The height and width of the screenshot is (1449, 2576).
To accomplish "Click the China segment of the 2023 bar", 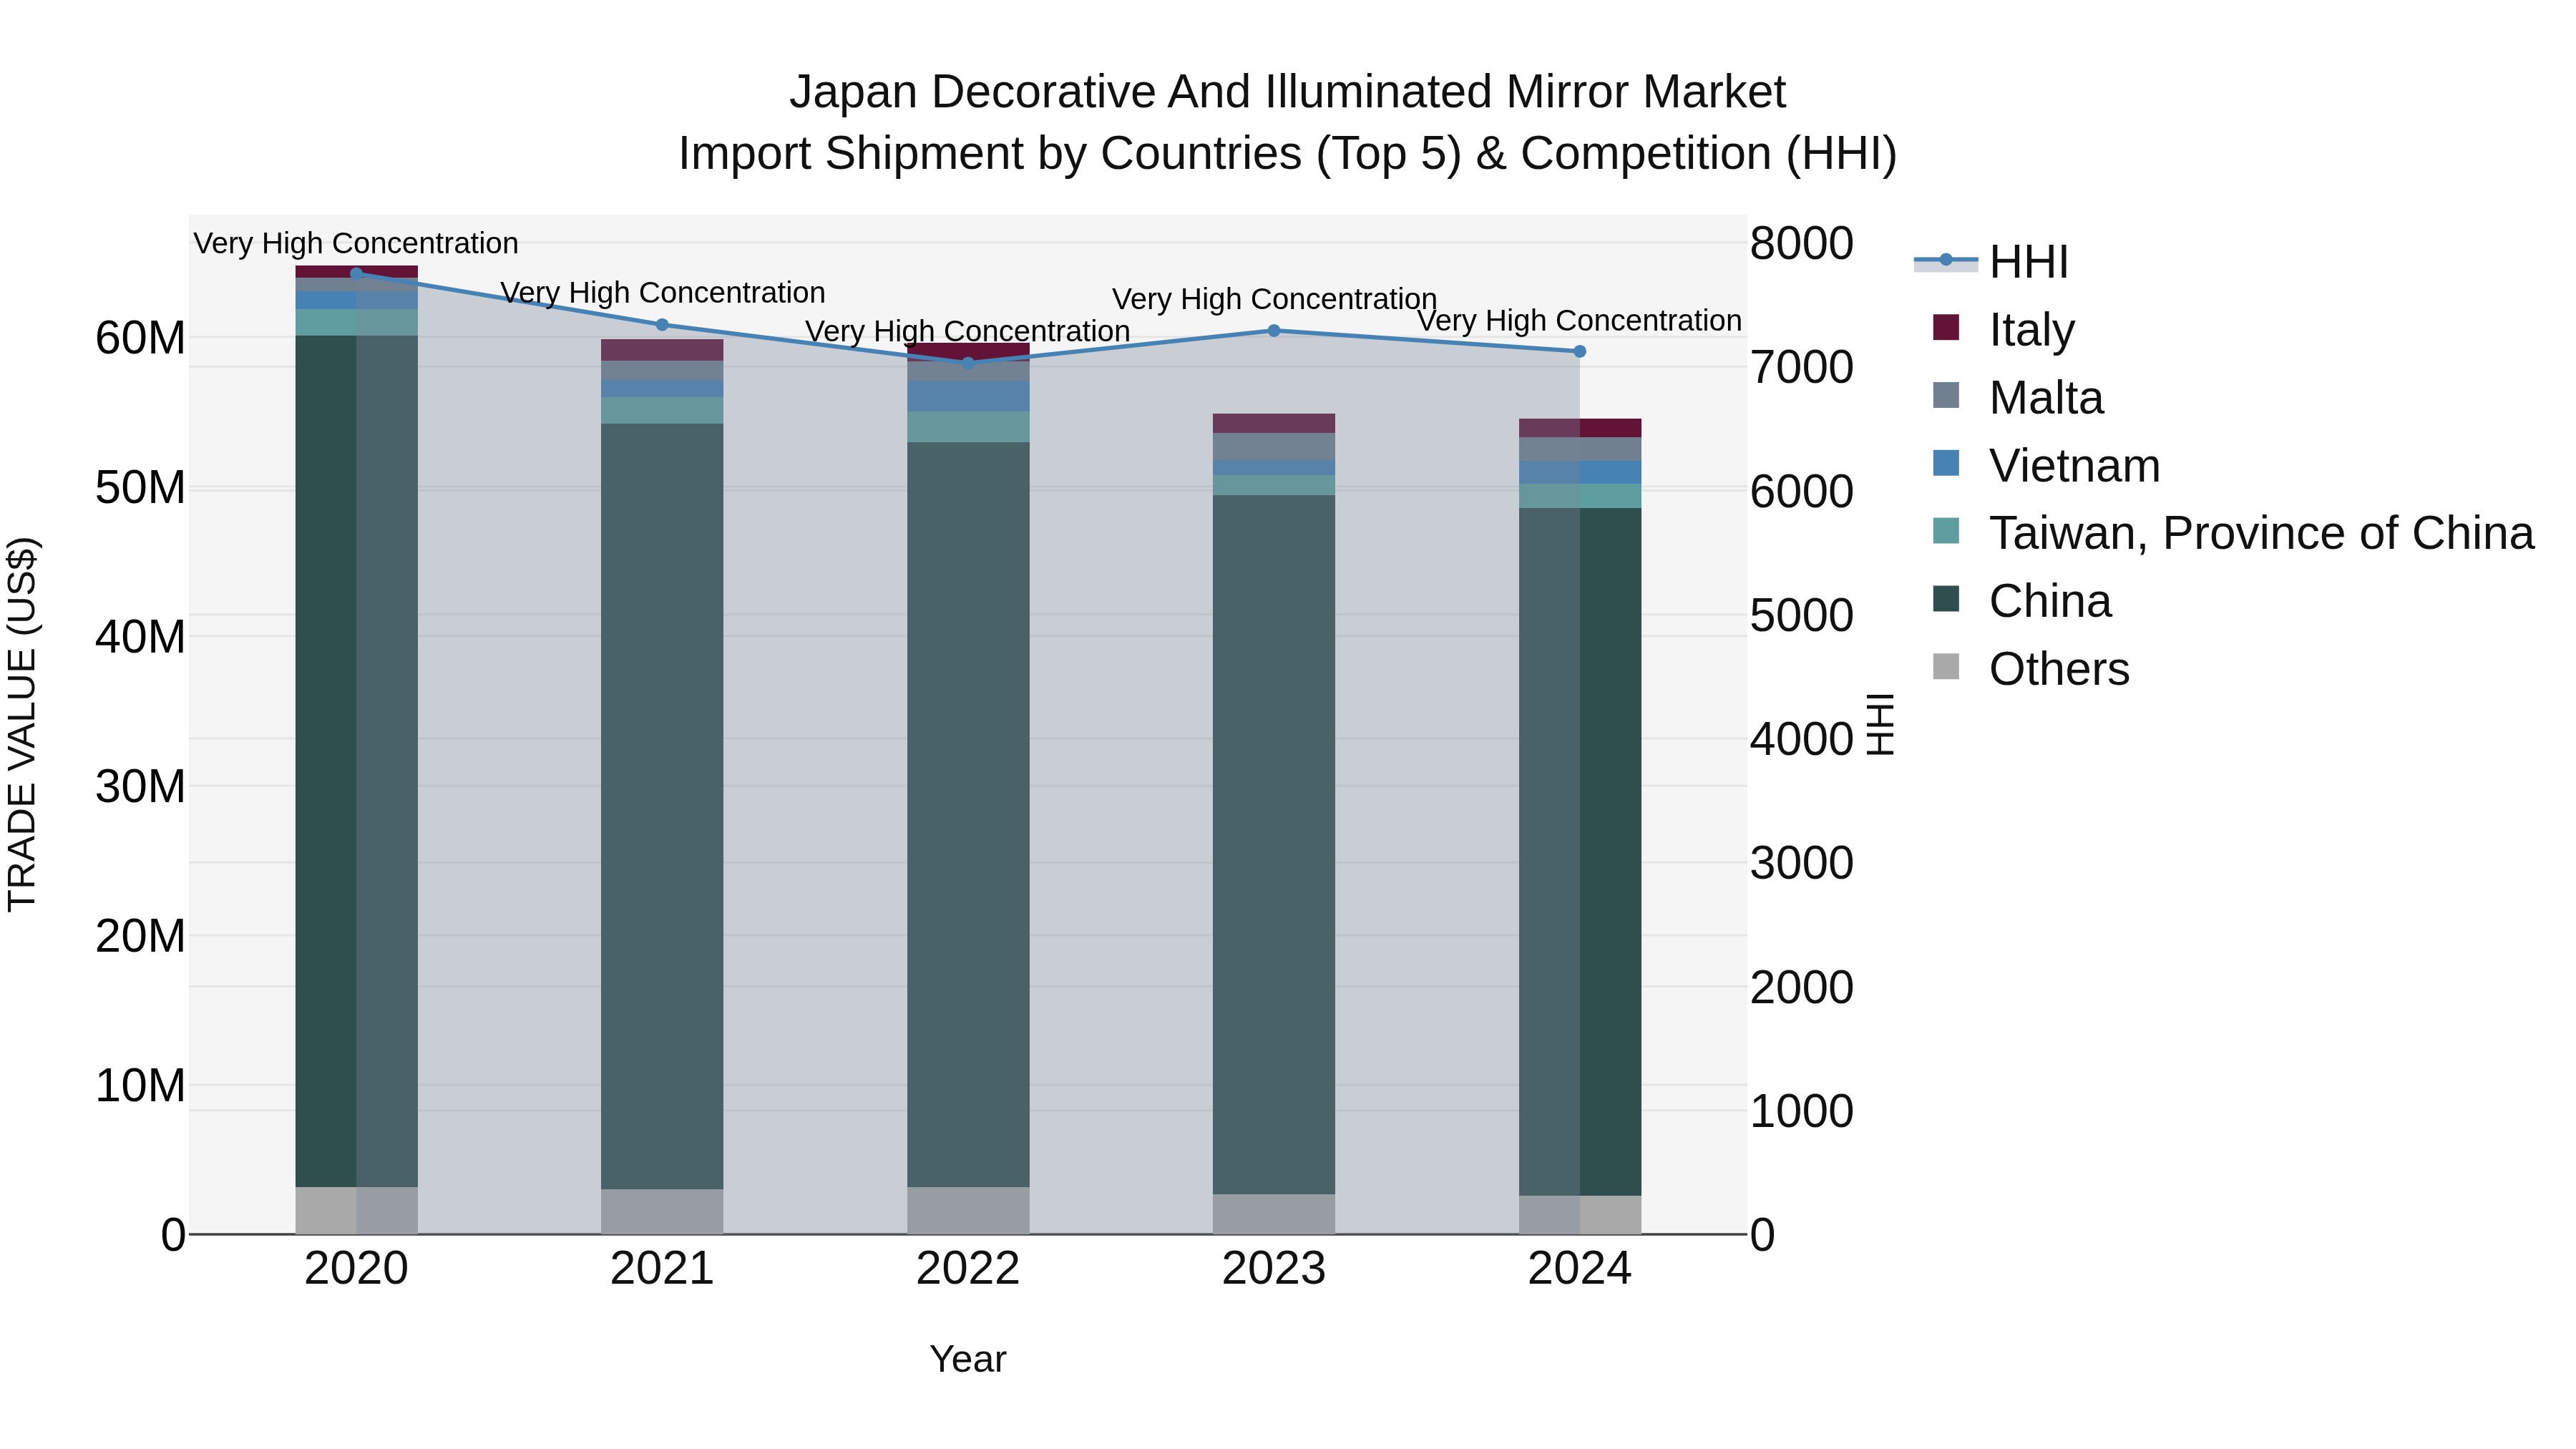I will point(1274,845).
